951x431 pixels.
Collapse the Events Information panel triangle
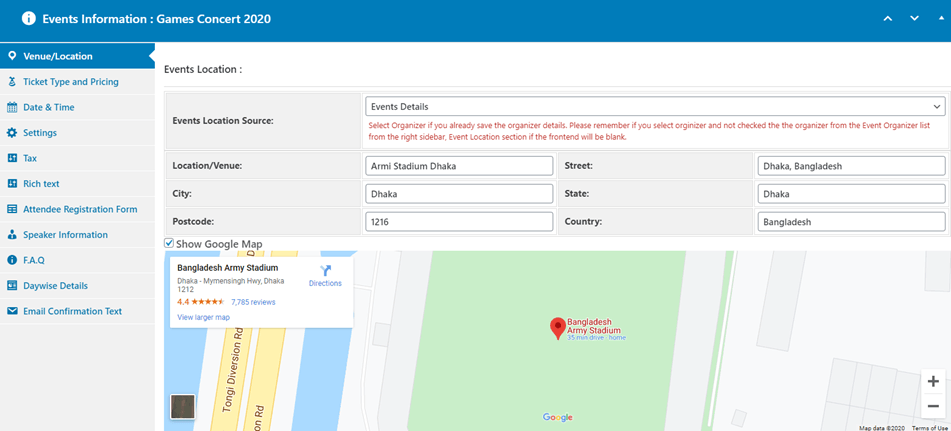point(941,18)
